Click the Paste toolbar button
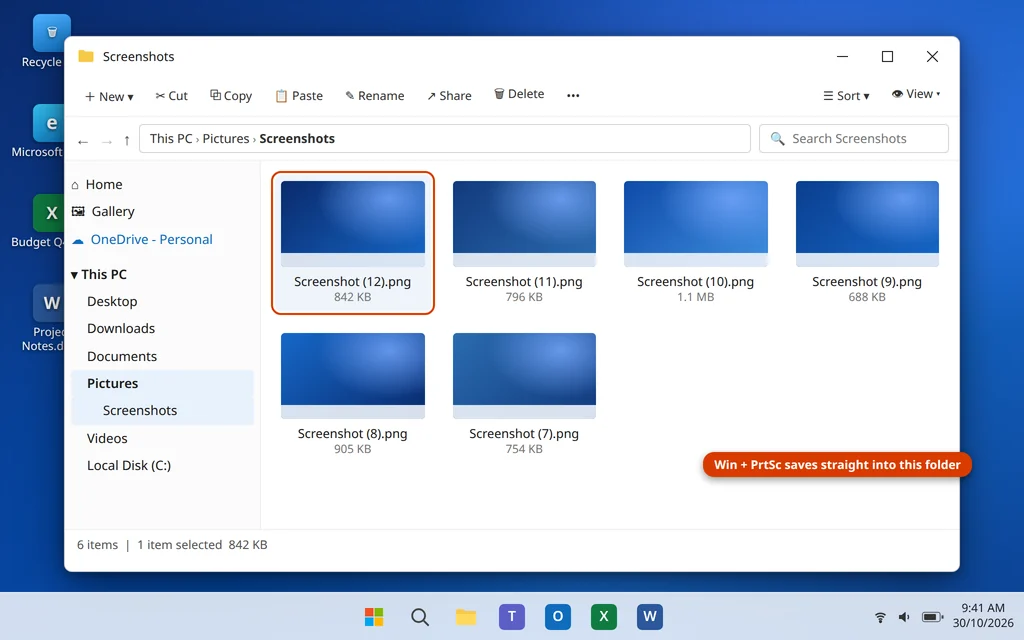The image size is (1024, 640). (x=298, y=95)
